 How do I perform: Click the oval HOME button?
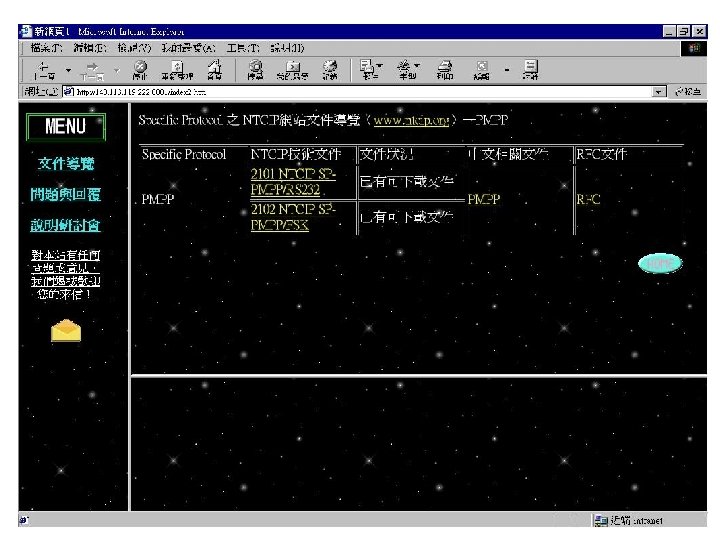pos(660,264)
